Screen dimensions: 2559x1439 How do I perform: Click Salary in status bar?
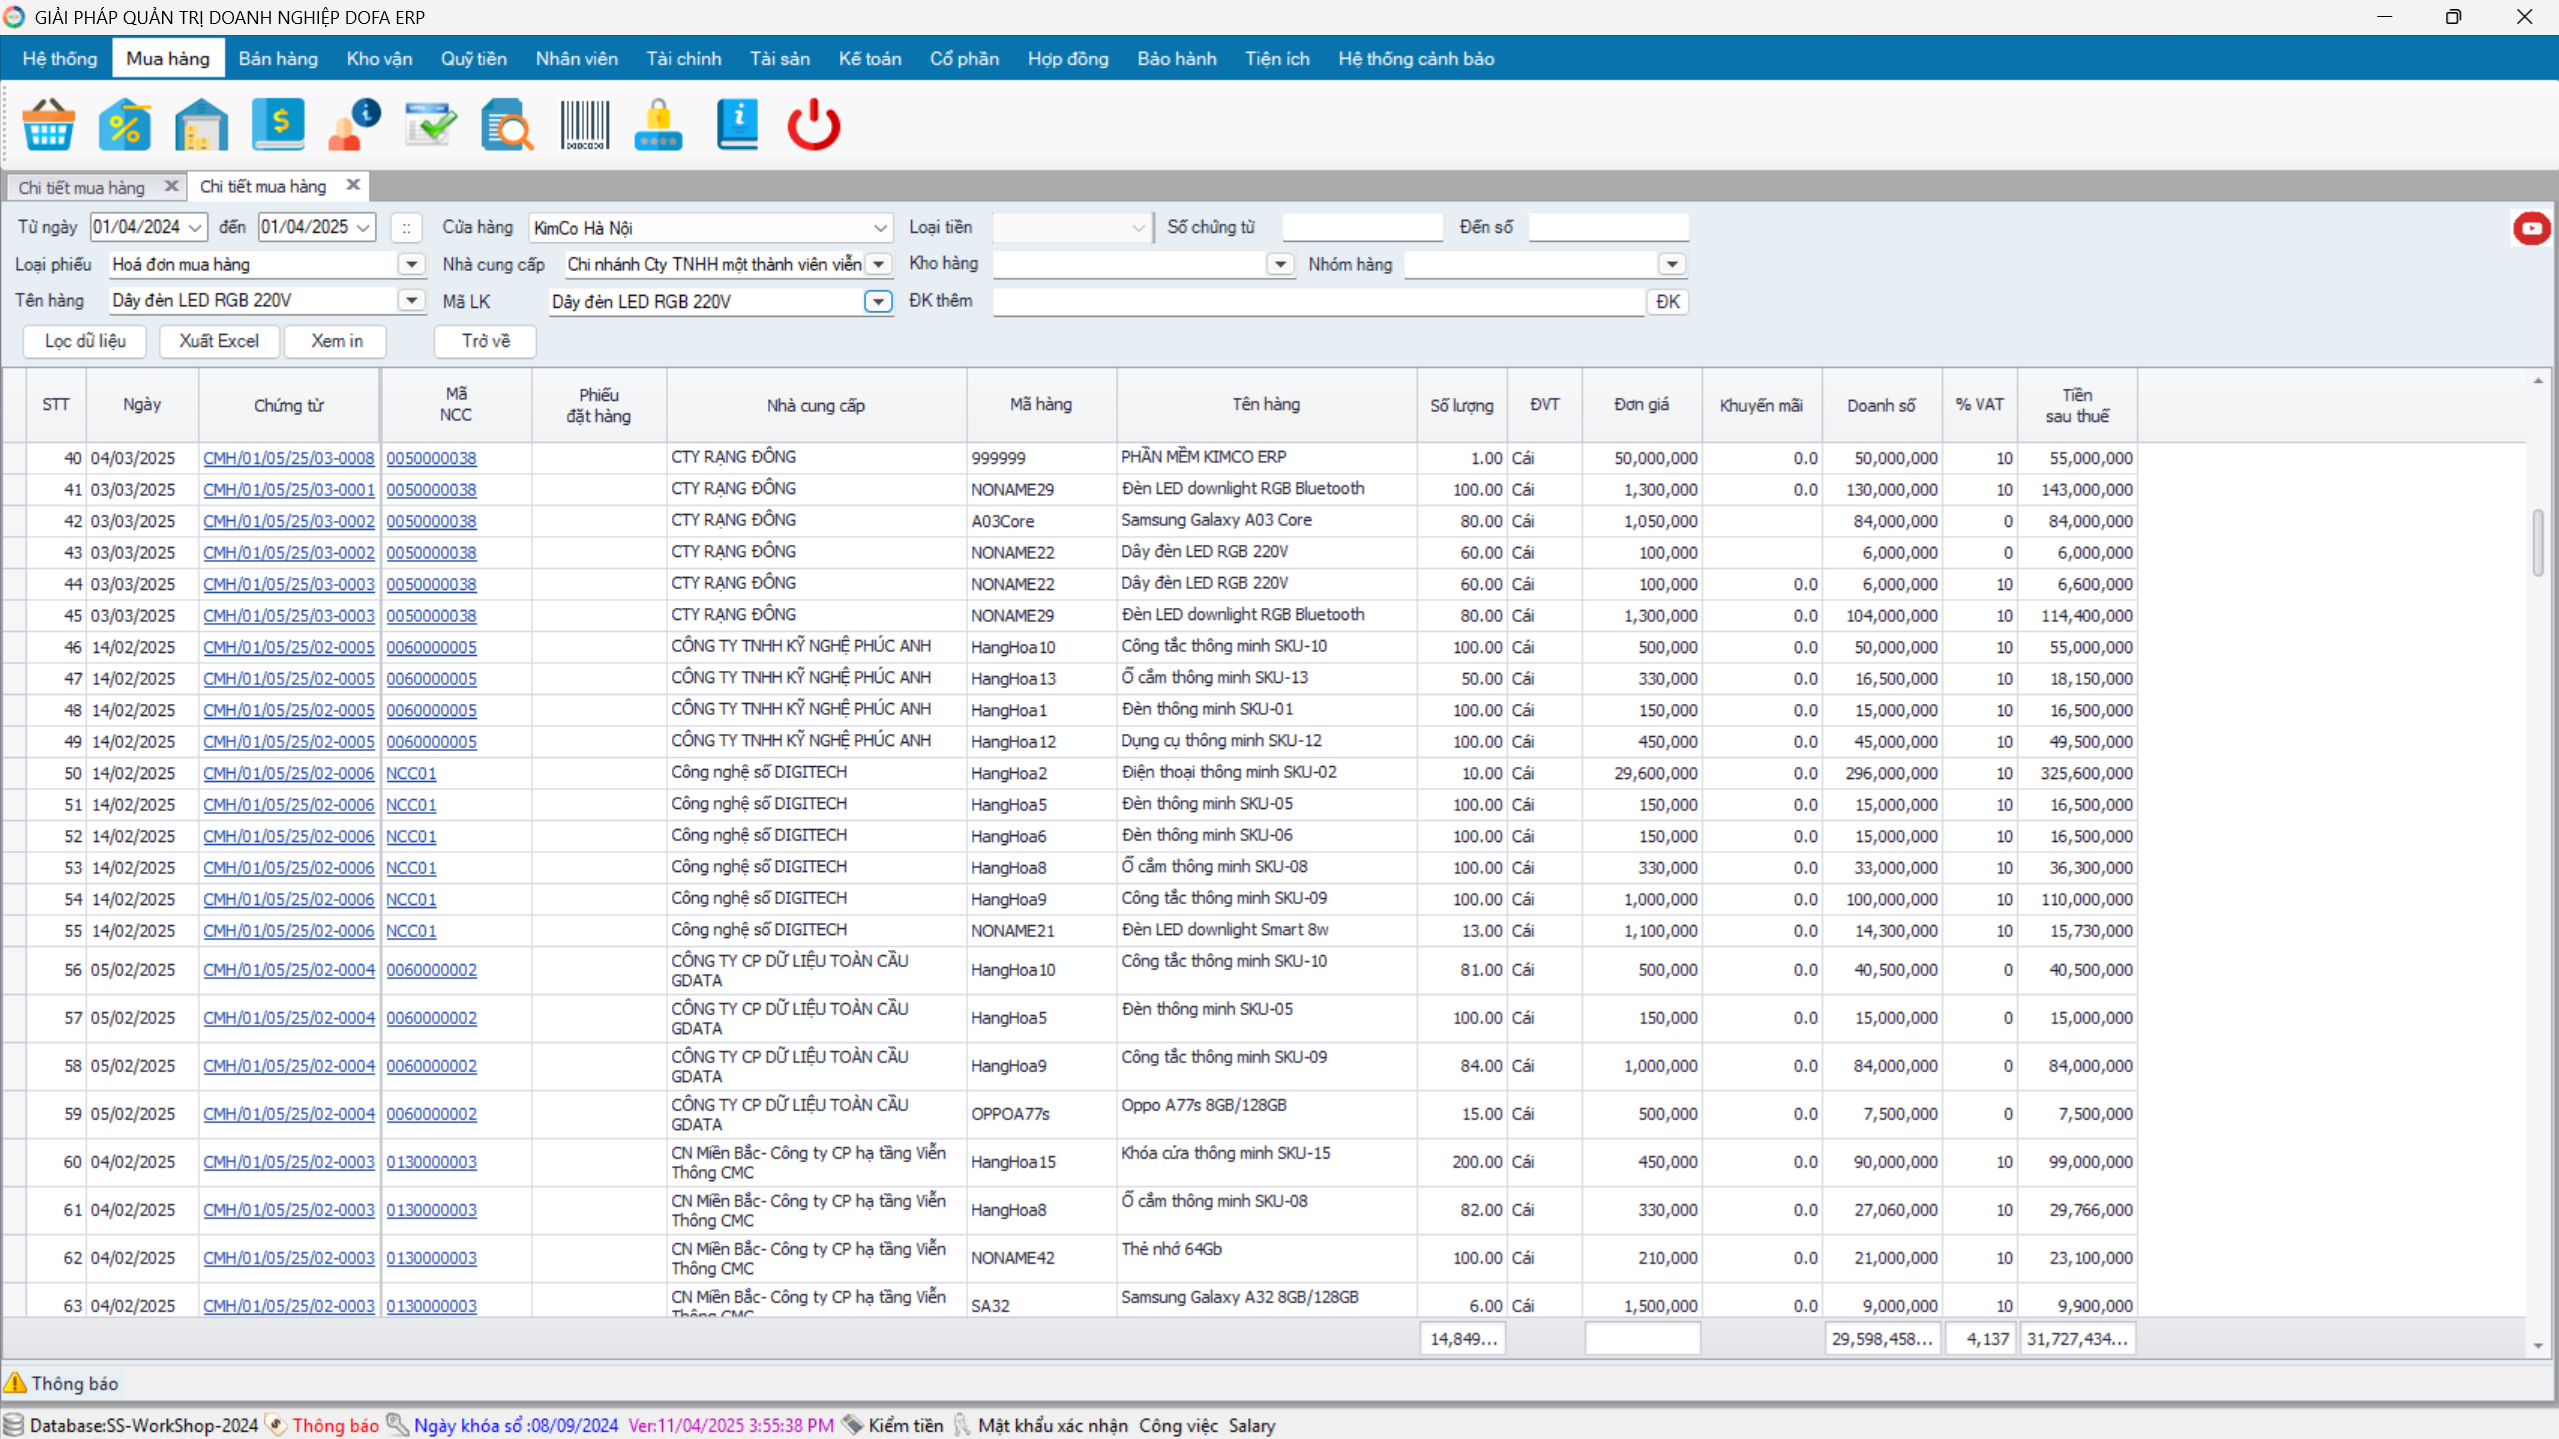pos(1252,1425)
